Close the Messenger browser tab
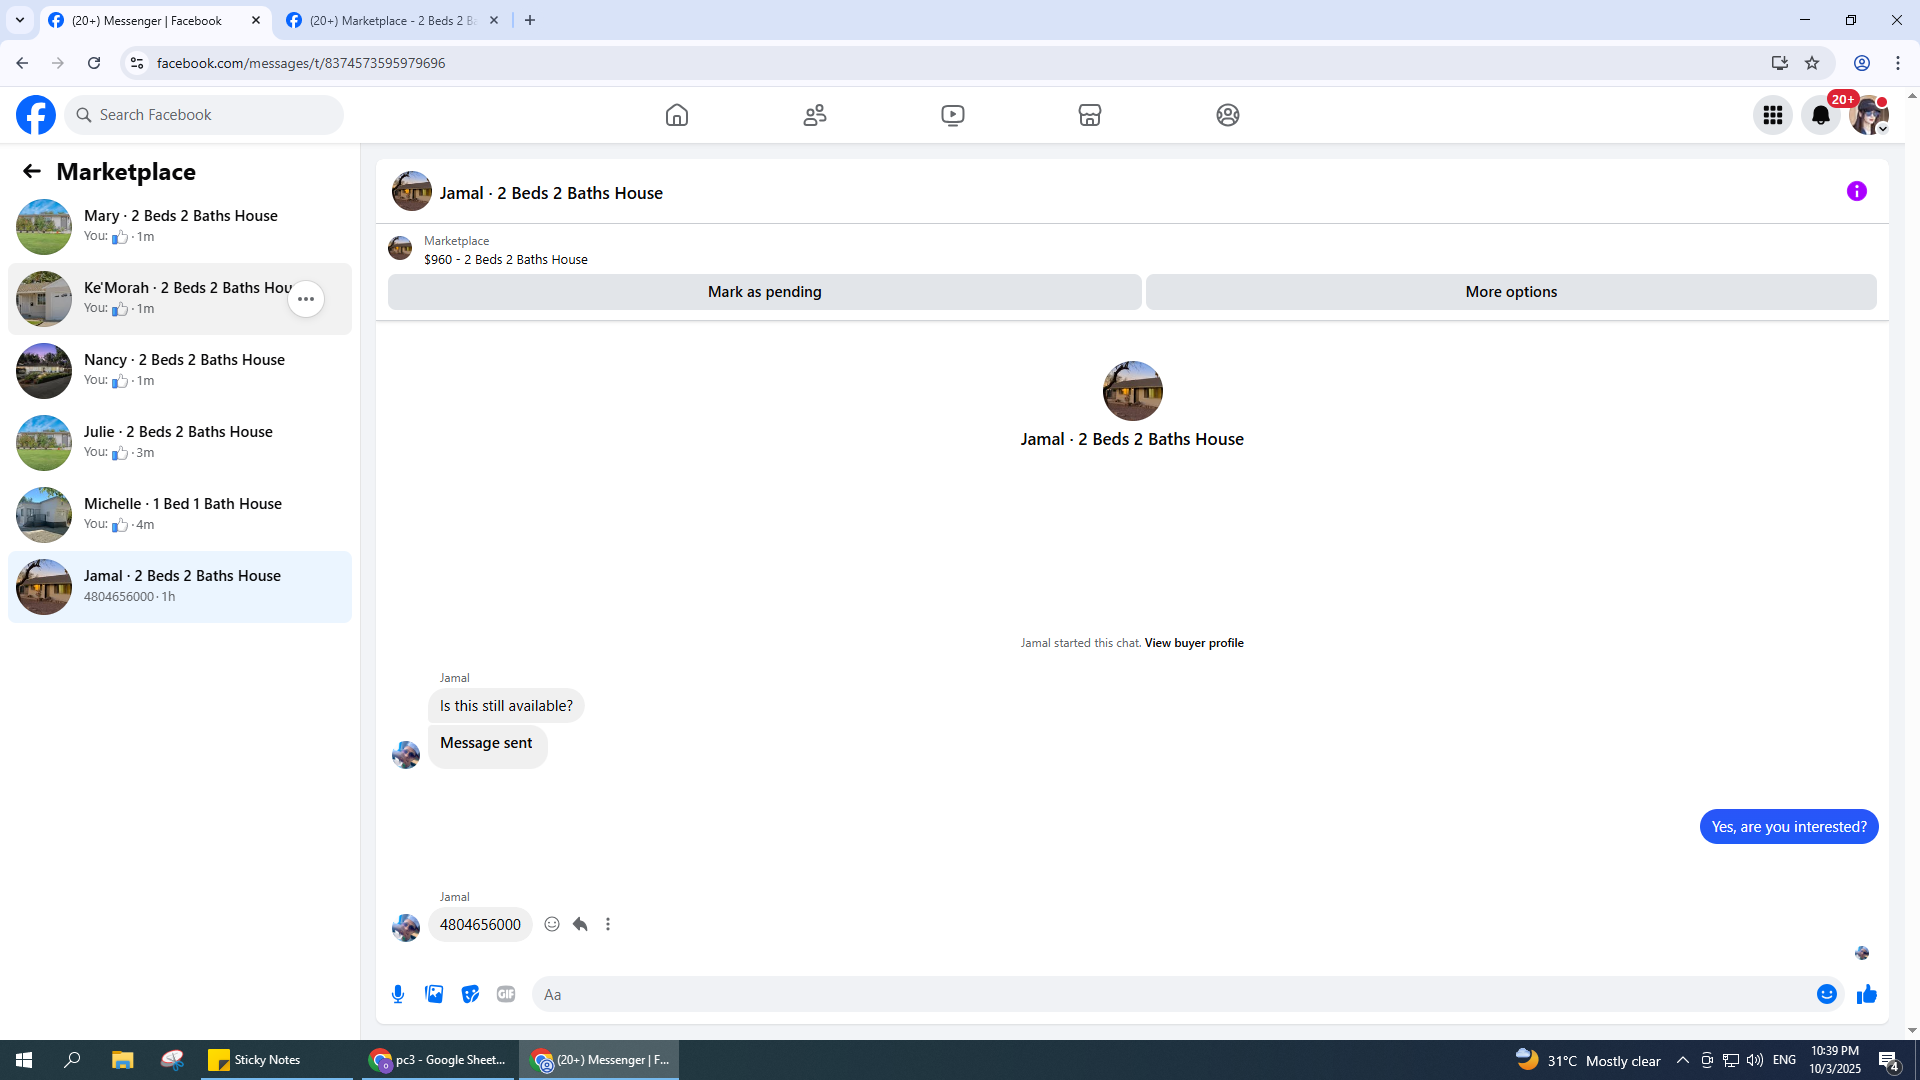 [256, 20]
